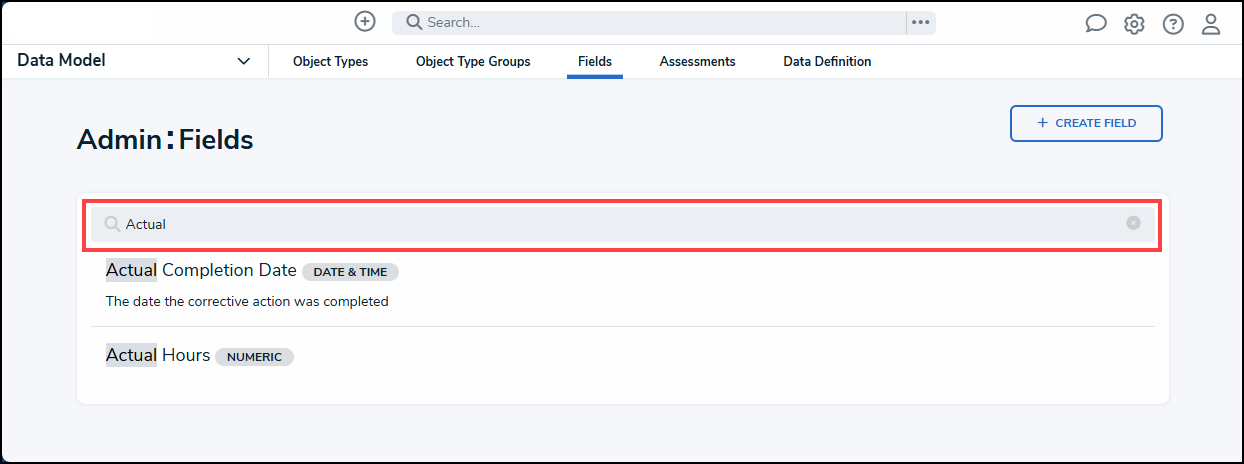The image size is (1244, 464).
Task: Switch to the Object Types tab
Action: pyautogui.click(x=330, y=61)
